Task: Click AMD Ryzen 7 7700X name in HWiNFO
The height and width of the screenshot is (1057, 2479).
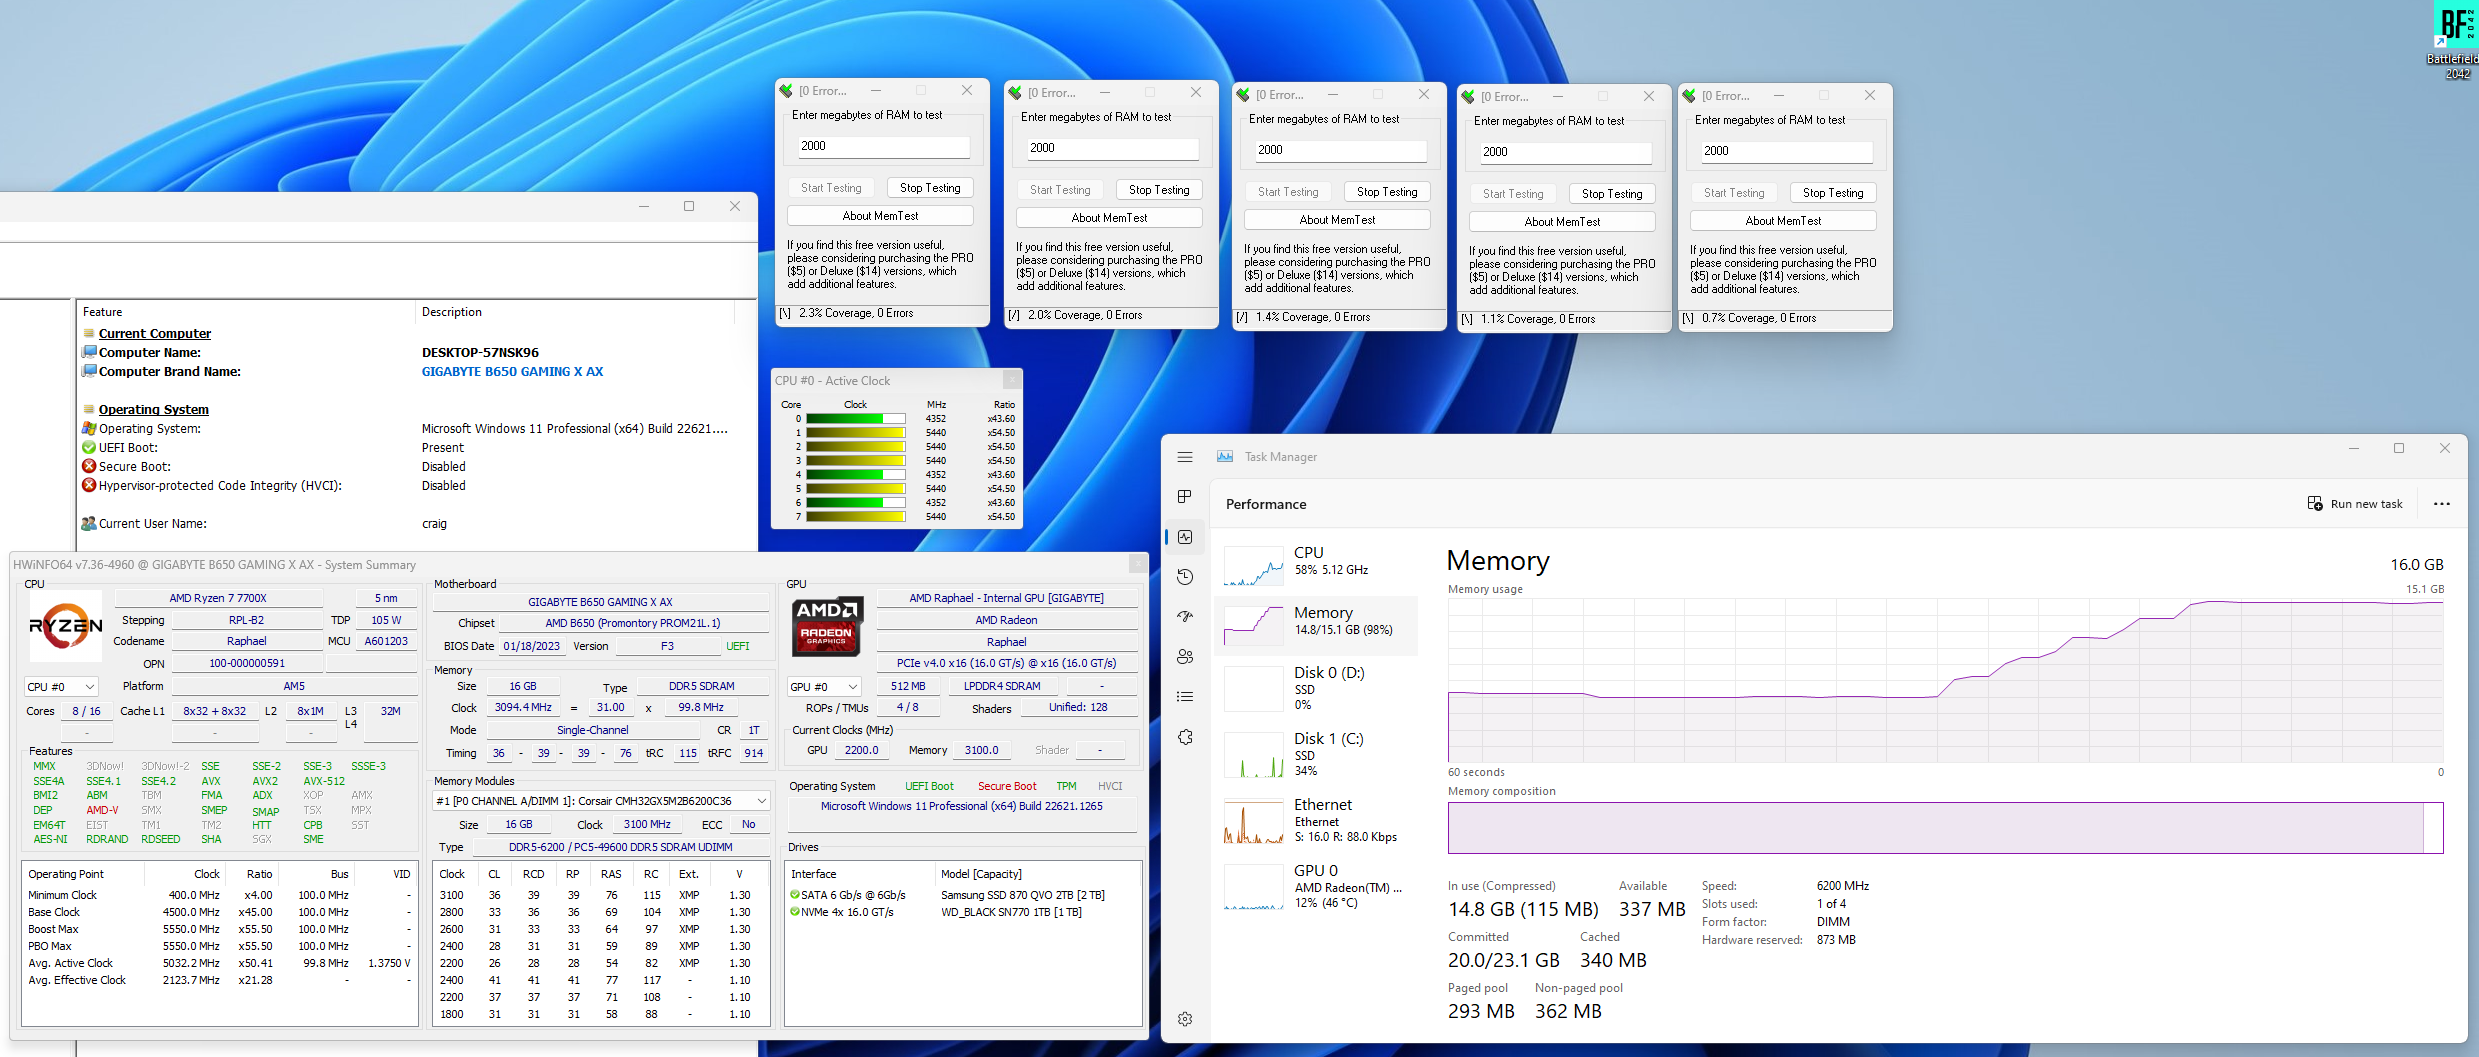Action: point(218,598)
